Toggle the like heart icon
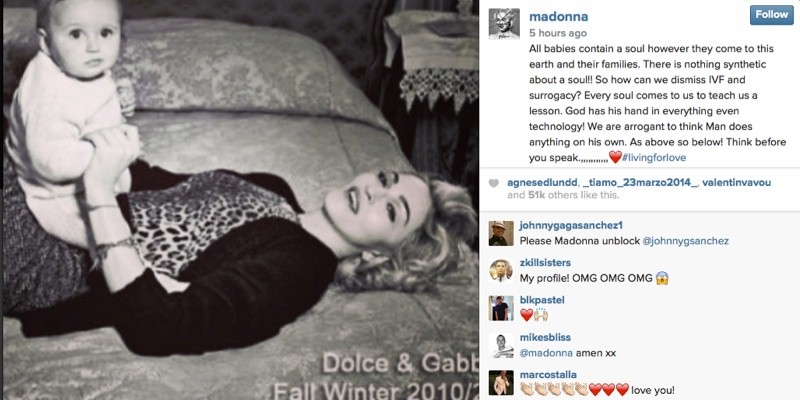 [493, 183]
